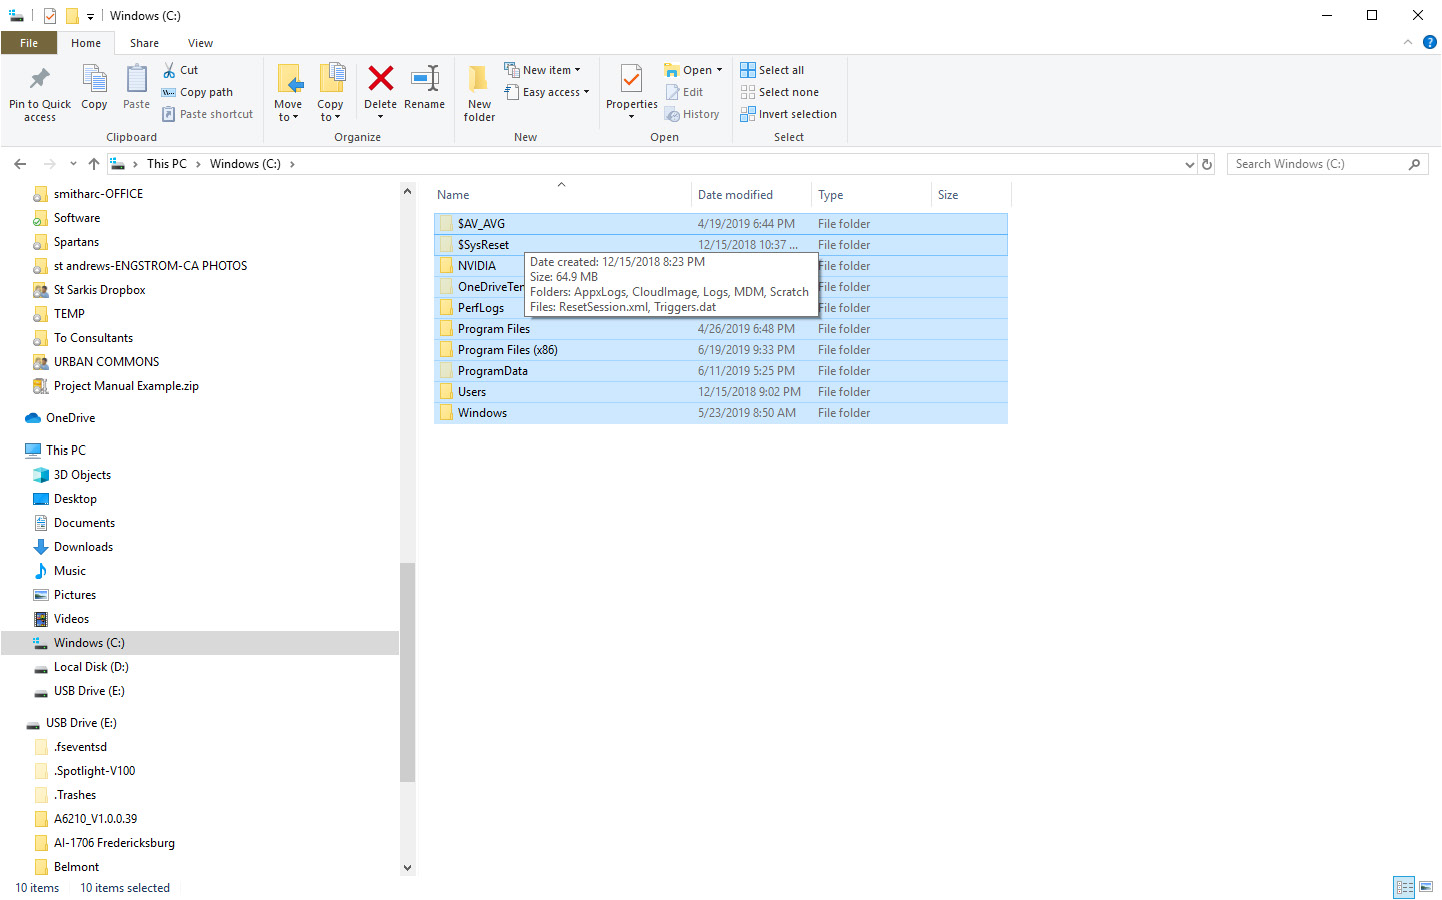1442x900 pixels.
Task: Switch to the View ribbon tab
Action: [x=200, y=43]
